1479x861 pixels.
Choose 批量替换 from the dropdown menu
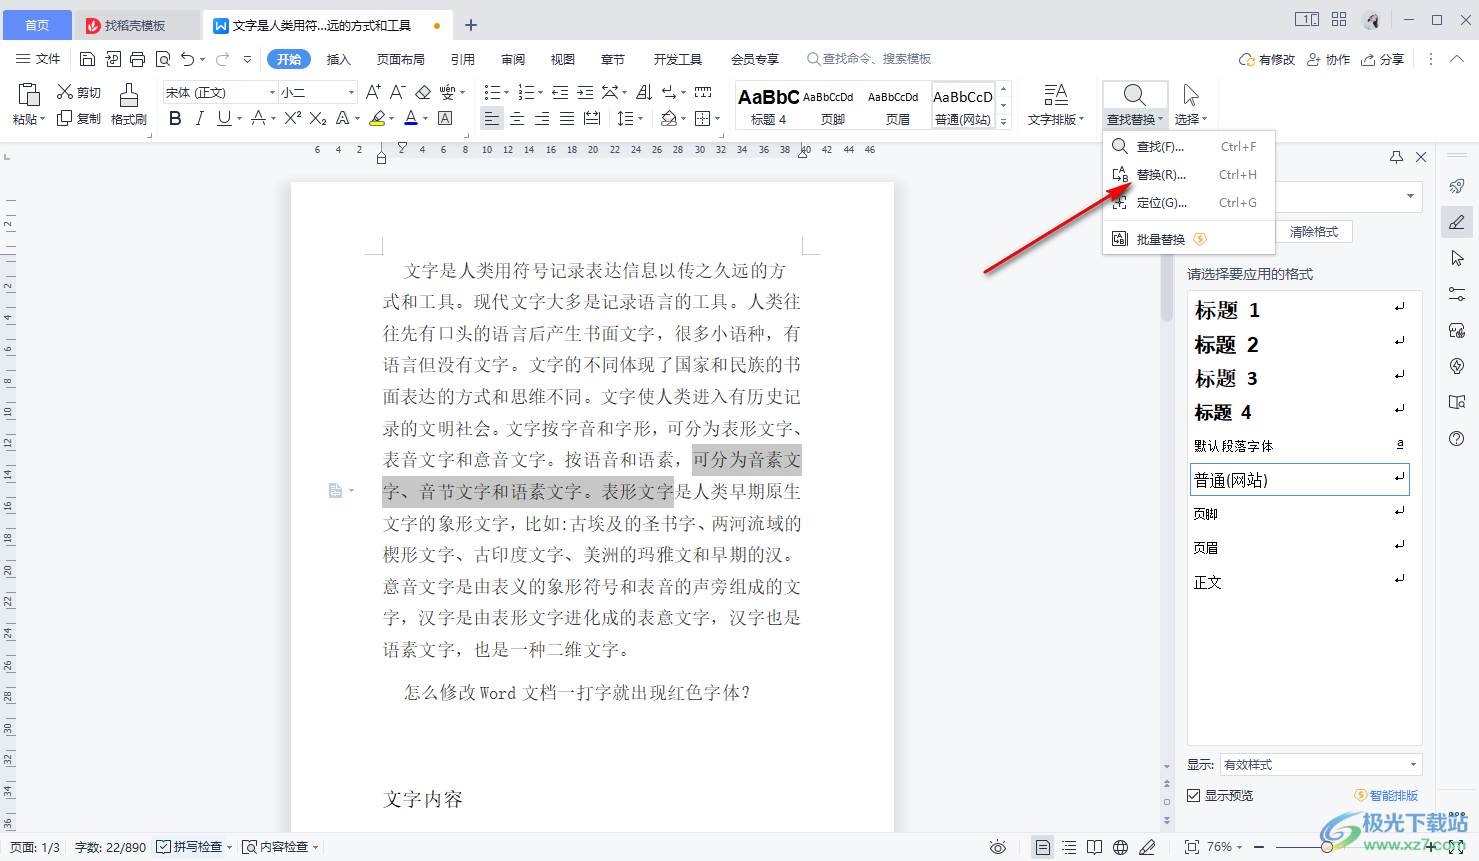(x=1189, y=239)
